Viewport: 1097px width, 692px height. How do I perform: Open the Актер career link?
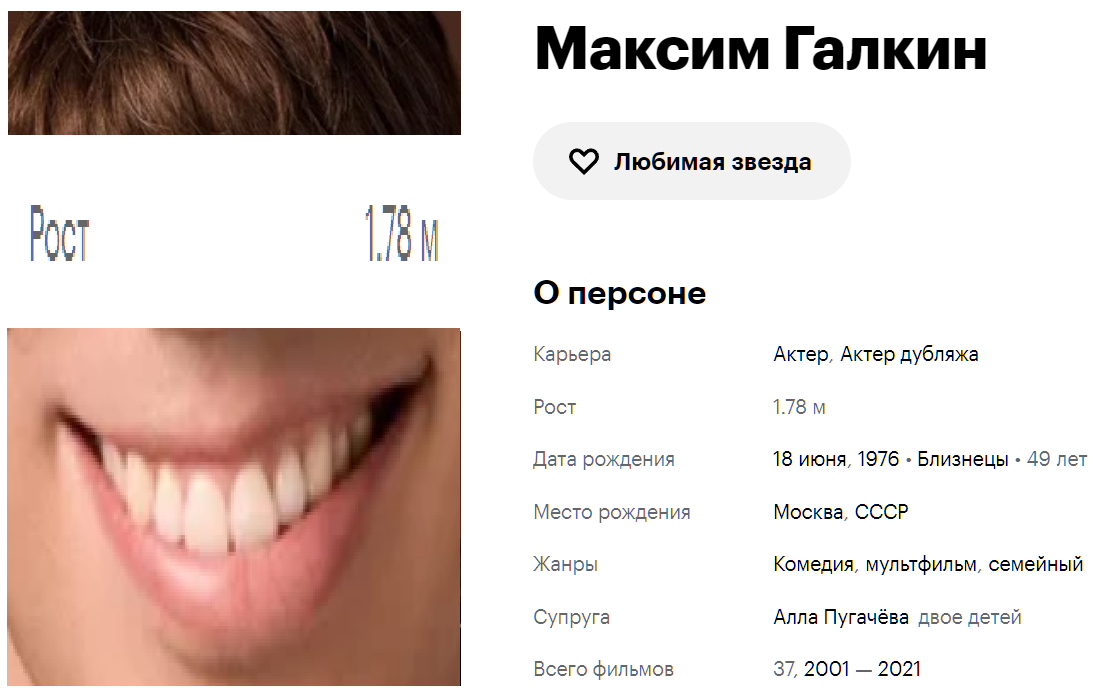(801, 354)
